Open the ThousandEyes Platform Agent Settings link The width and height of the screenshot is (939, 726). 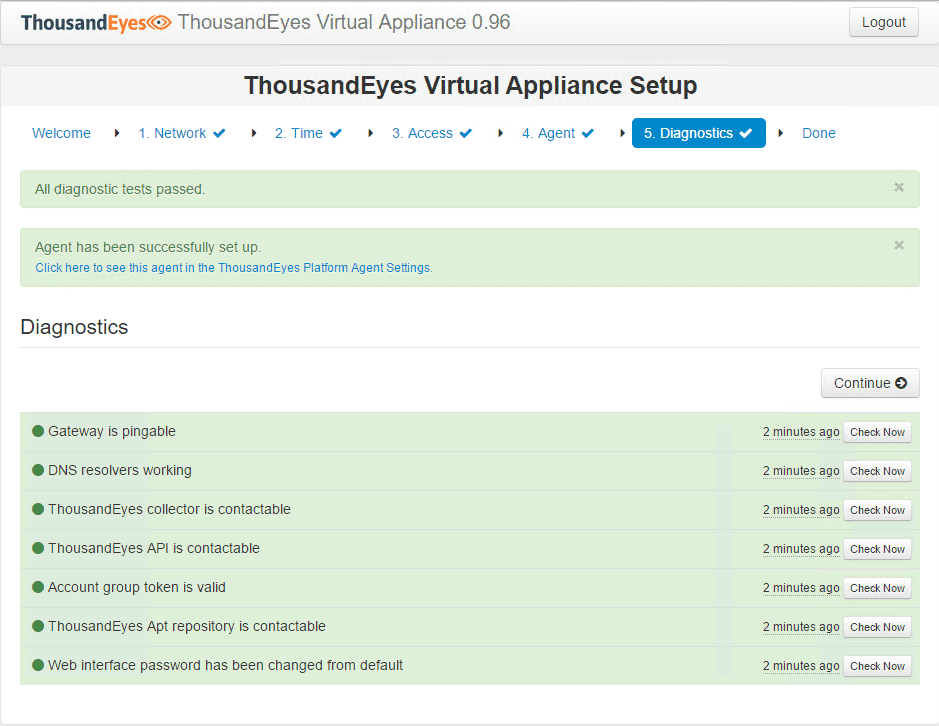coord(234,268)
